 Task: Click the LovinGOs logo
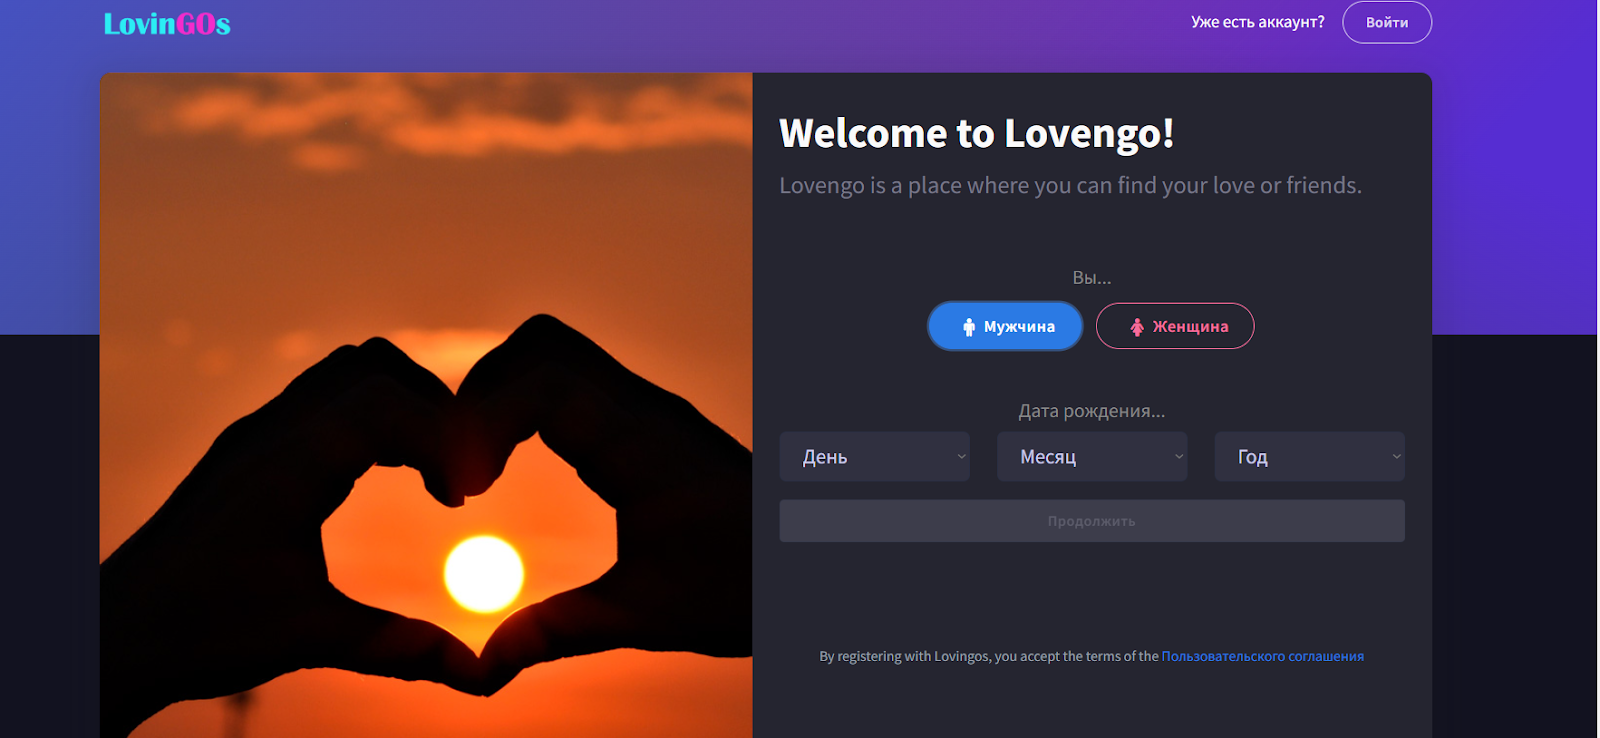click(167, 24)
